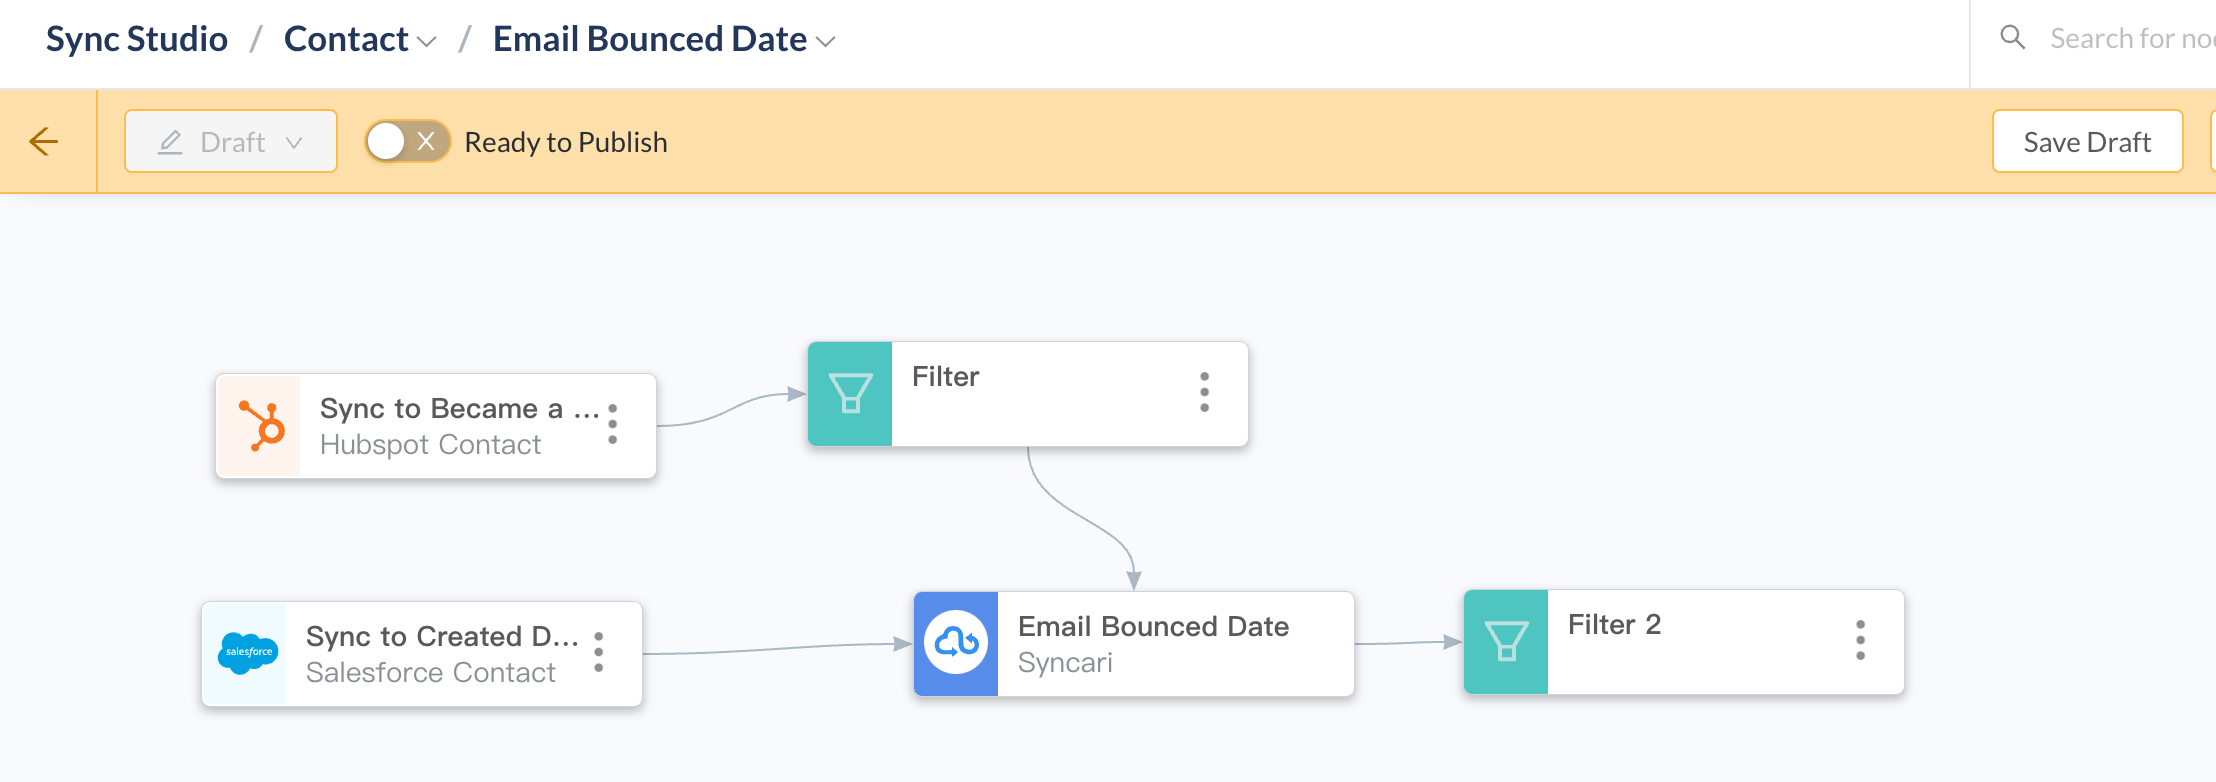Click the Syncari cloud icon on Email Bounced Date node

pos(956,643)
